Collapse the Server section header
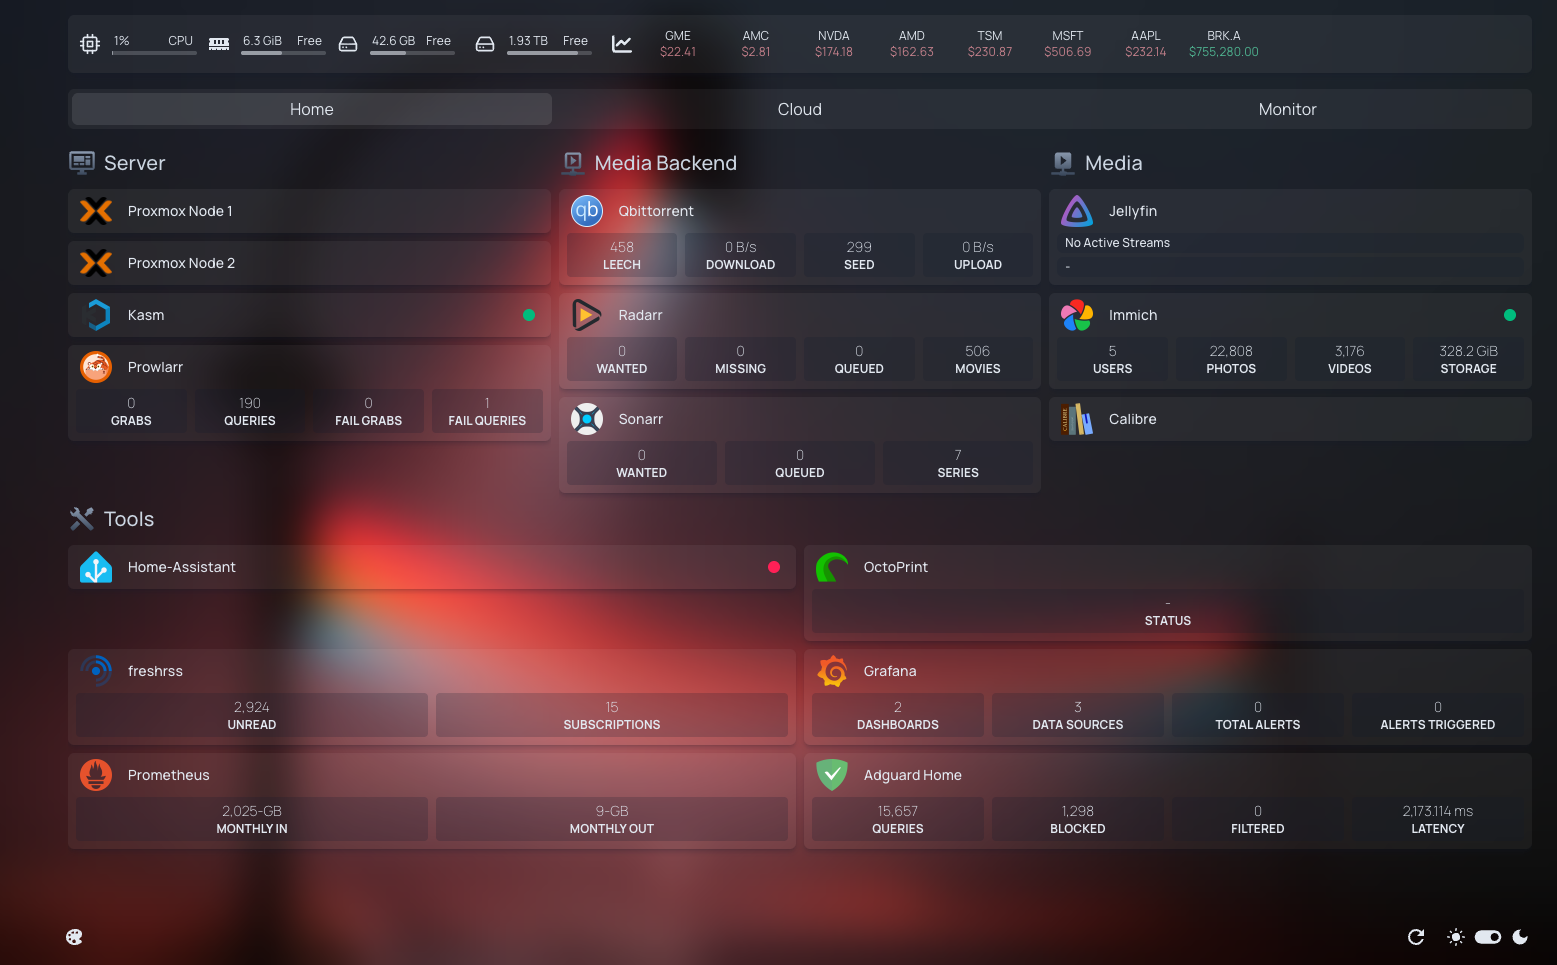The height and width of the screenshot is (965, 1557). click(x=134, y=163)
